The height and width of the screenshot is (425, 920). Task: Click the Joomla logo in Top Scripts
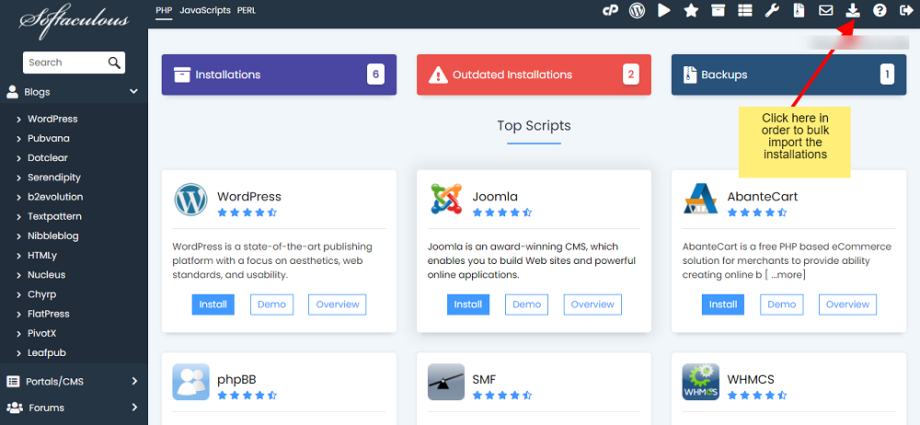(446, 199)
